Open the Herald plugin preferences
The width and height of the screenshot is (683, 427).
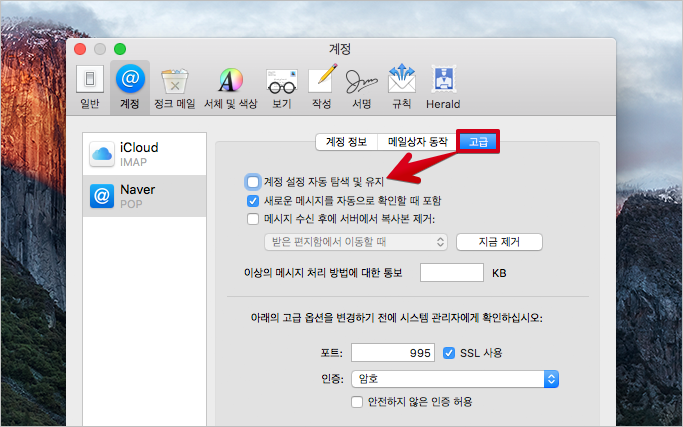coord(443,87)
